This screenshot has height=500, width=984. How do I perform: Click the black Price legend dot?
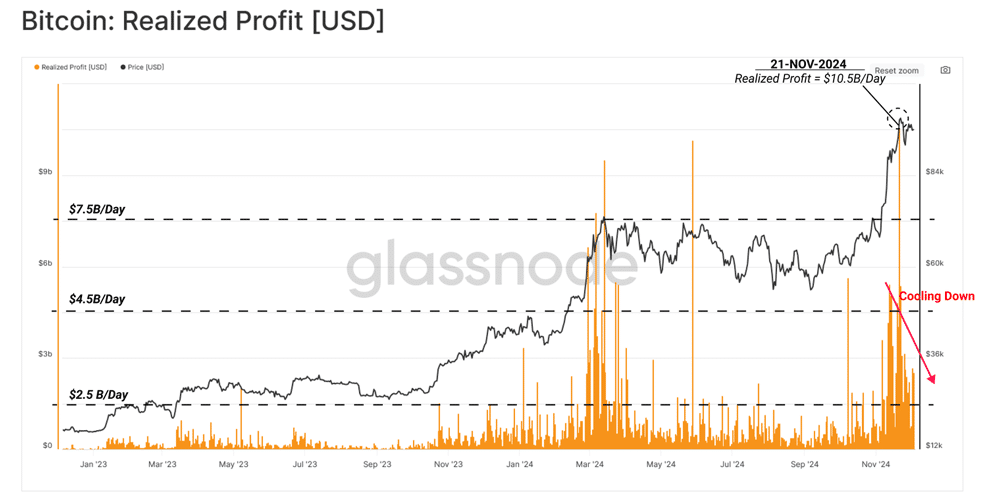[123, 67]
